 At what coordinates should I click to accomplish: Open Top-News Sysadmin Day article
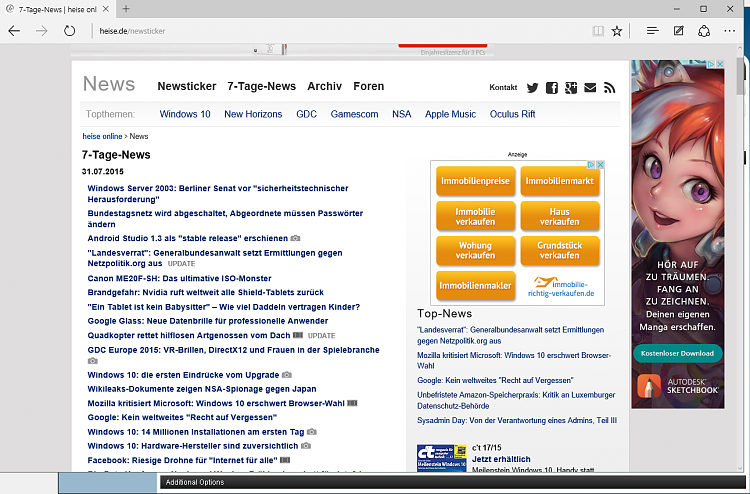(517, 420)
